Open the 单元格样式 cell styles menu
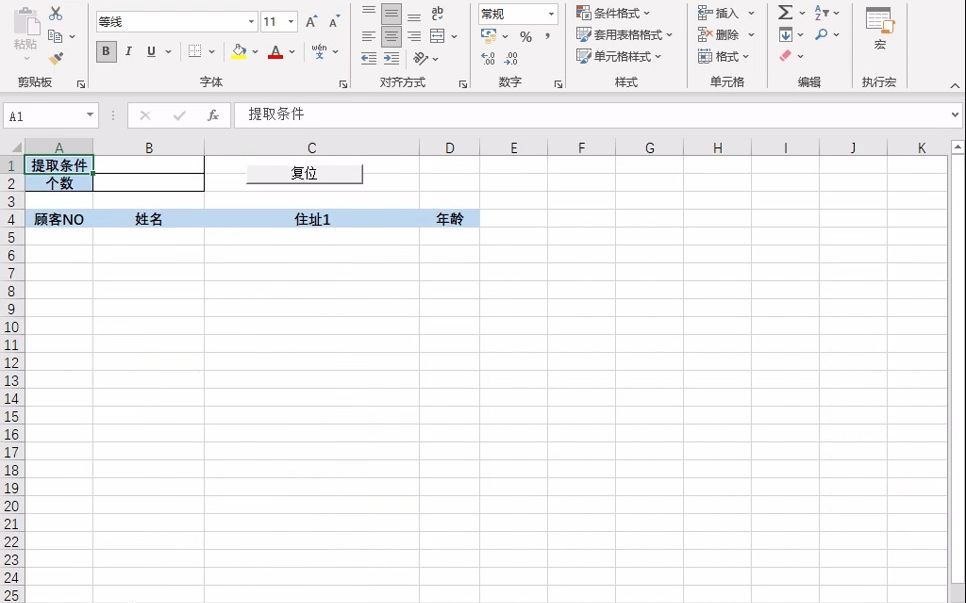Image resolution: width=966 pixels, height=603 pixels. point(618,55)
